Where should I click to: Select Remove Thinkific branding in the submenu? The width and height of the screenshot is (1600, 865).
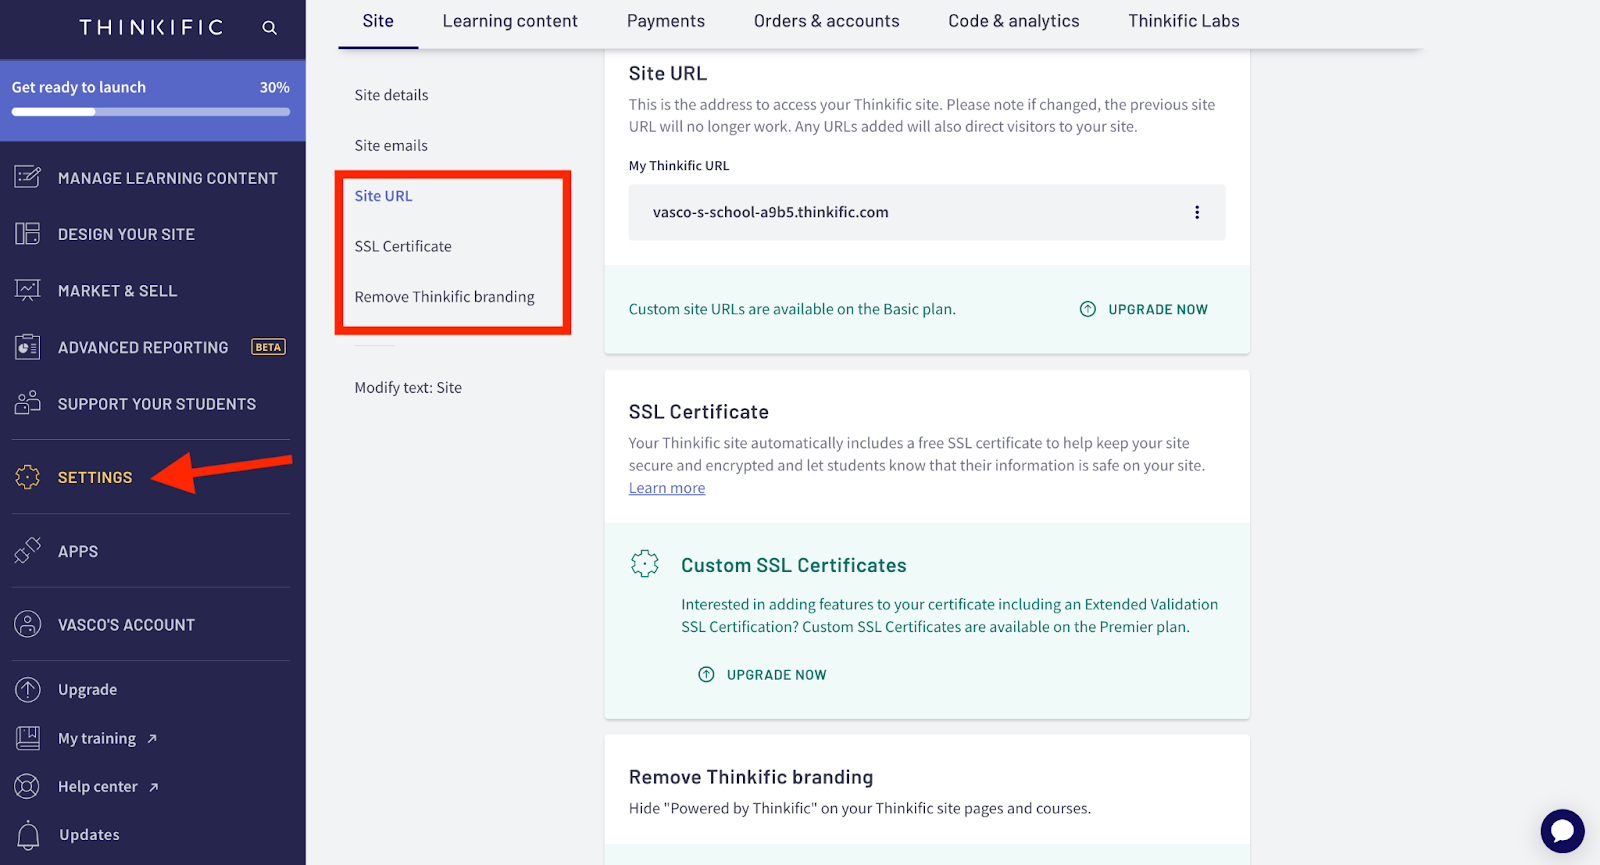pos(444,297)
